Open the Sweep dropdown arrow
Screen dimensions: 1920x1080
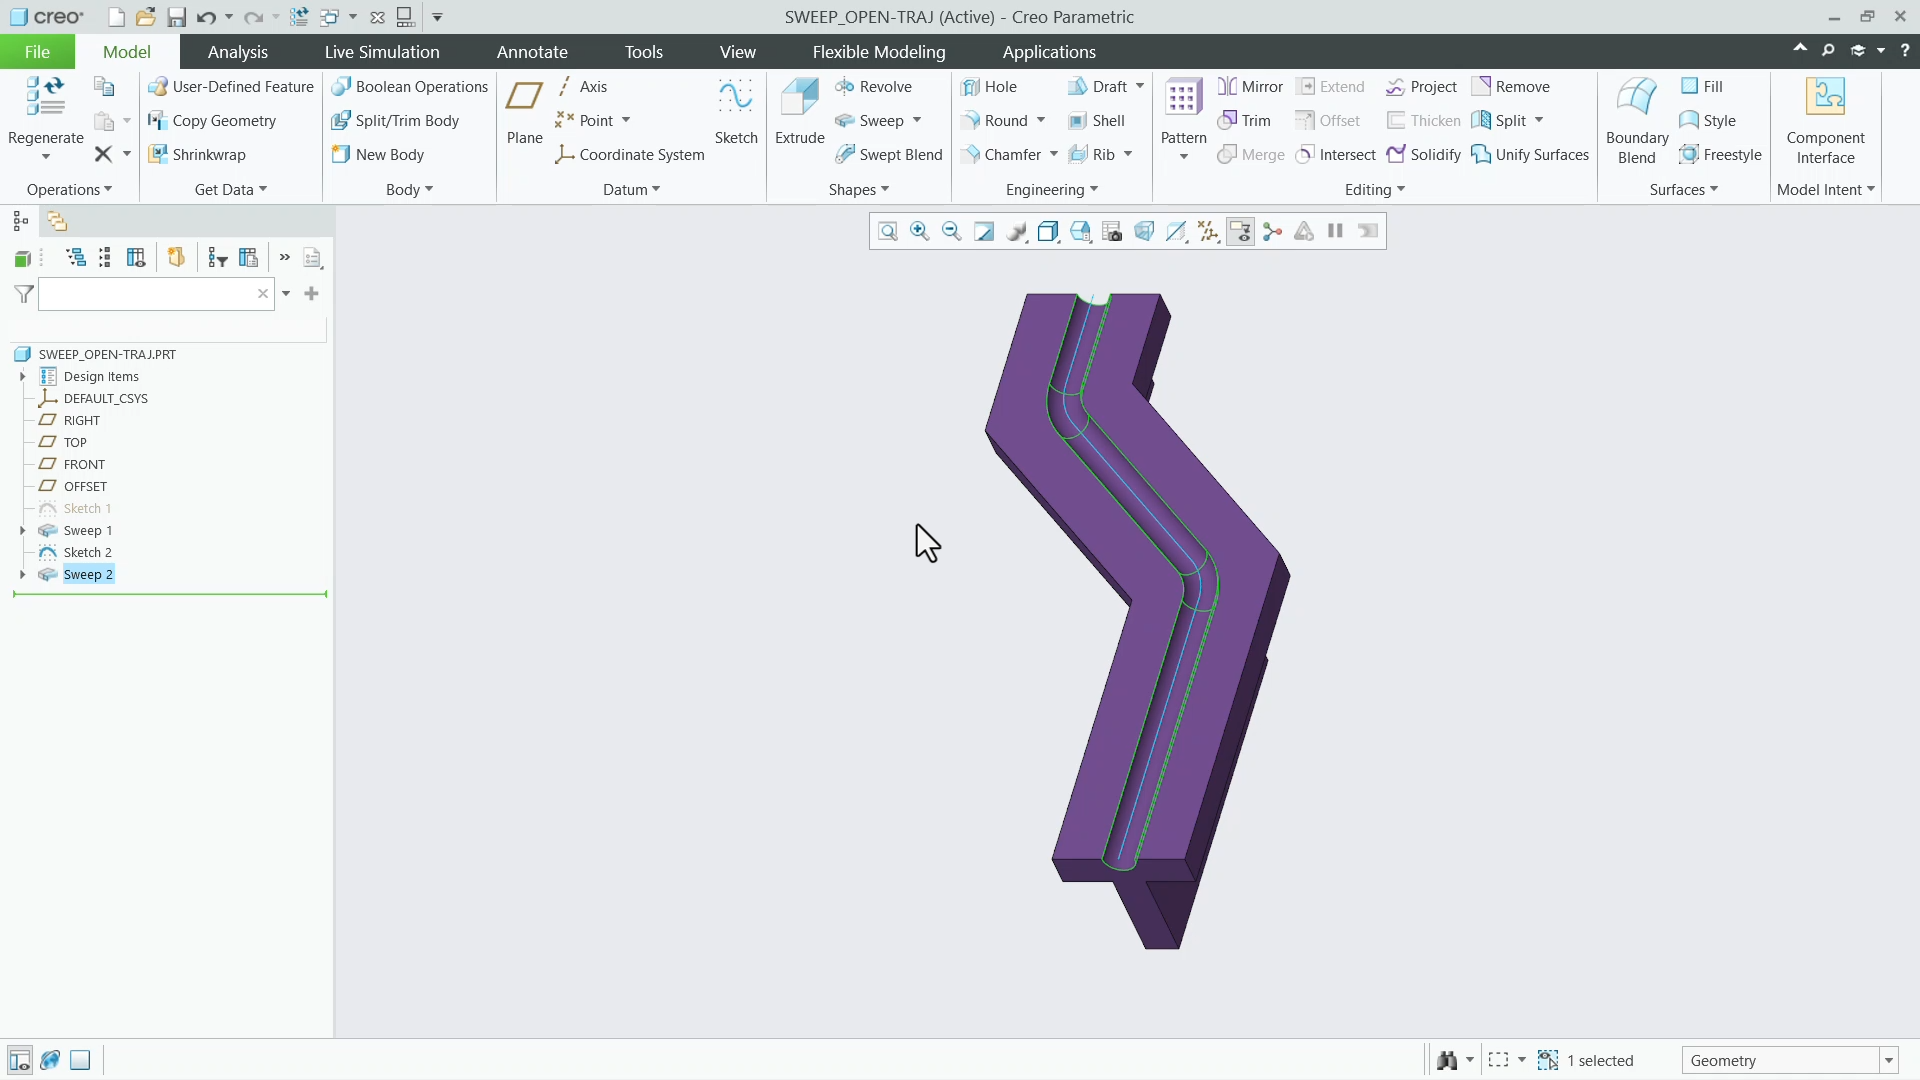pos(917,121)
